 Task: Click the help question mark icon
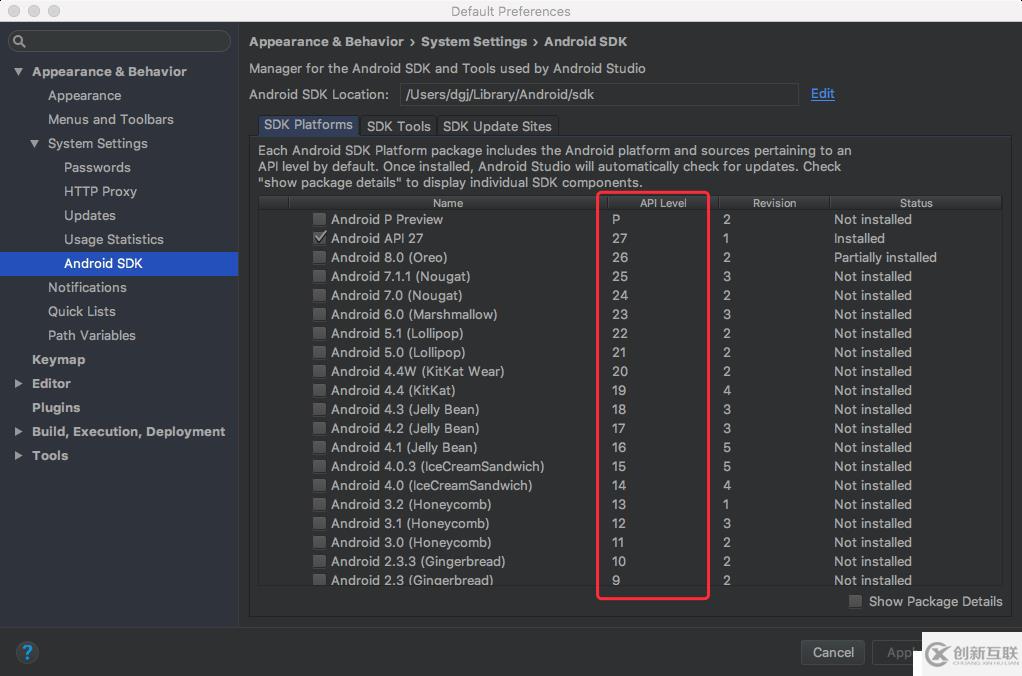(x=28, y=652)
